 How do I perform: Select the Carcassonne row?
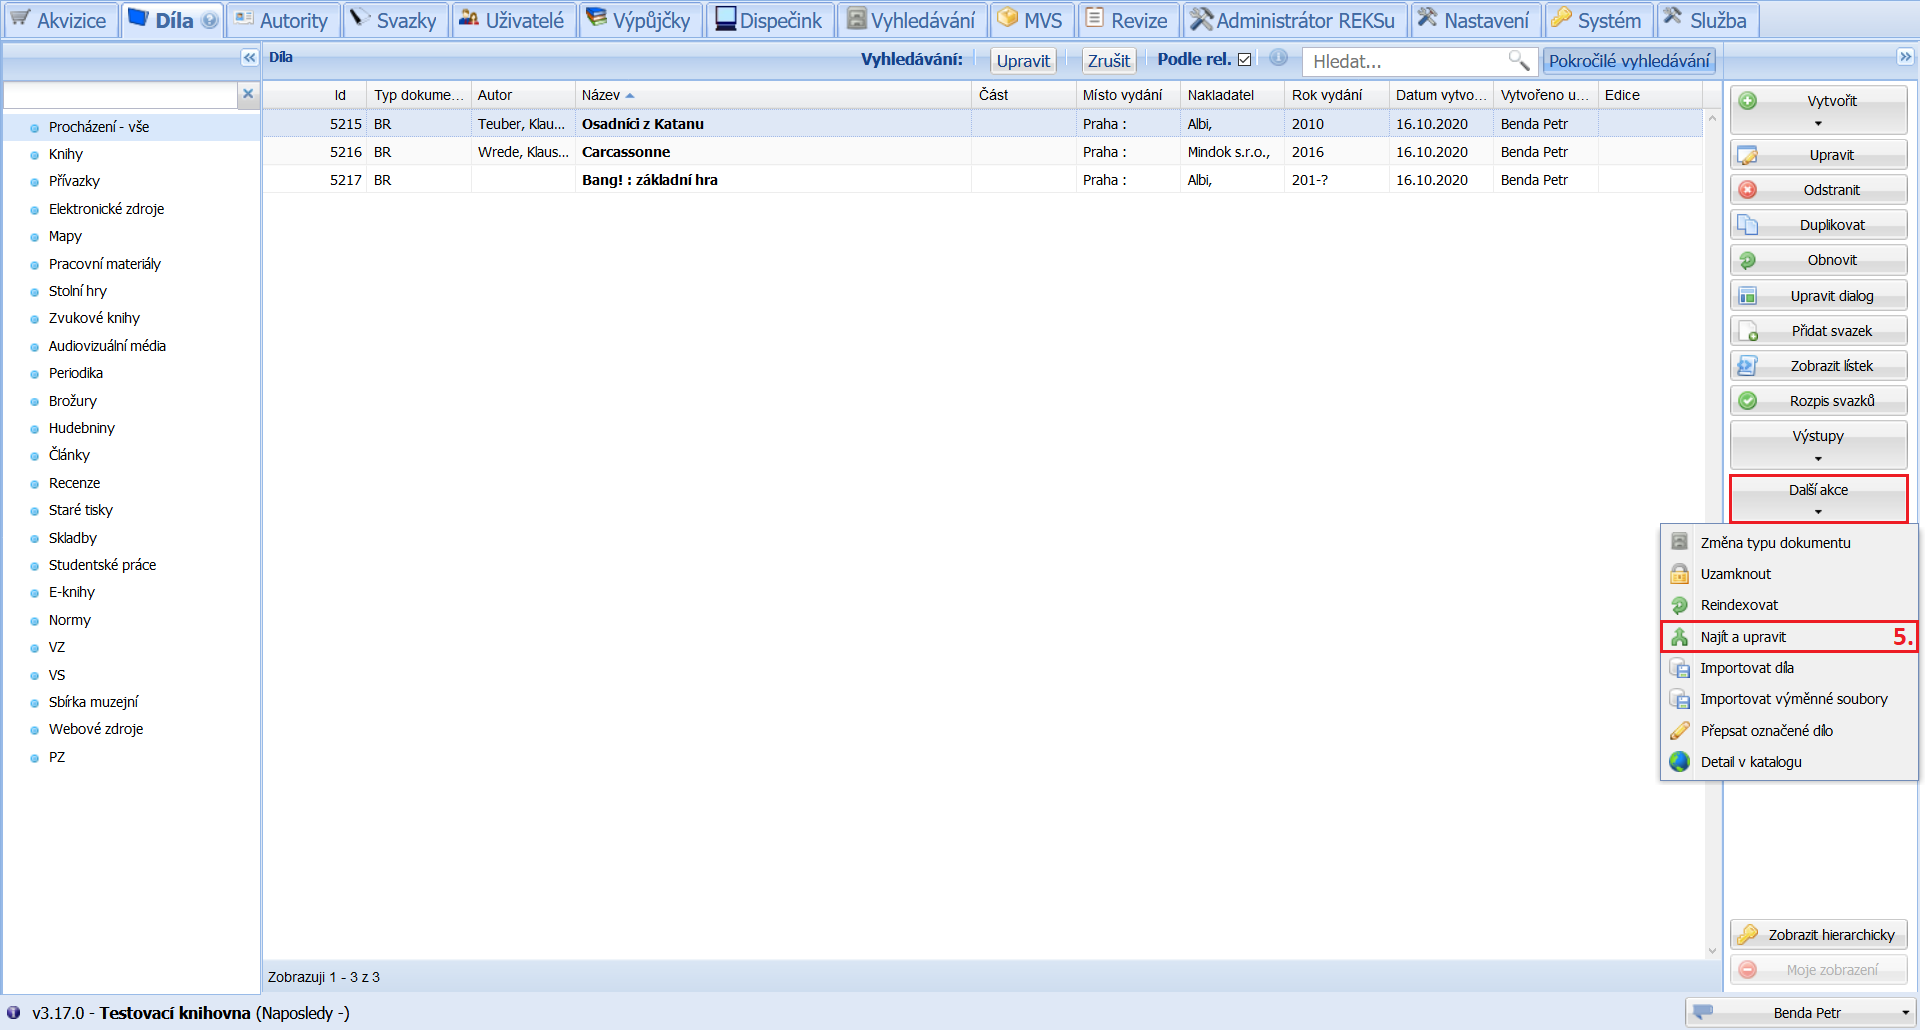[982, 152]
